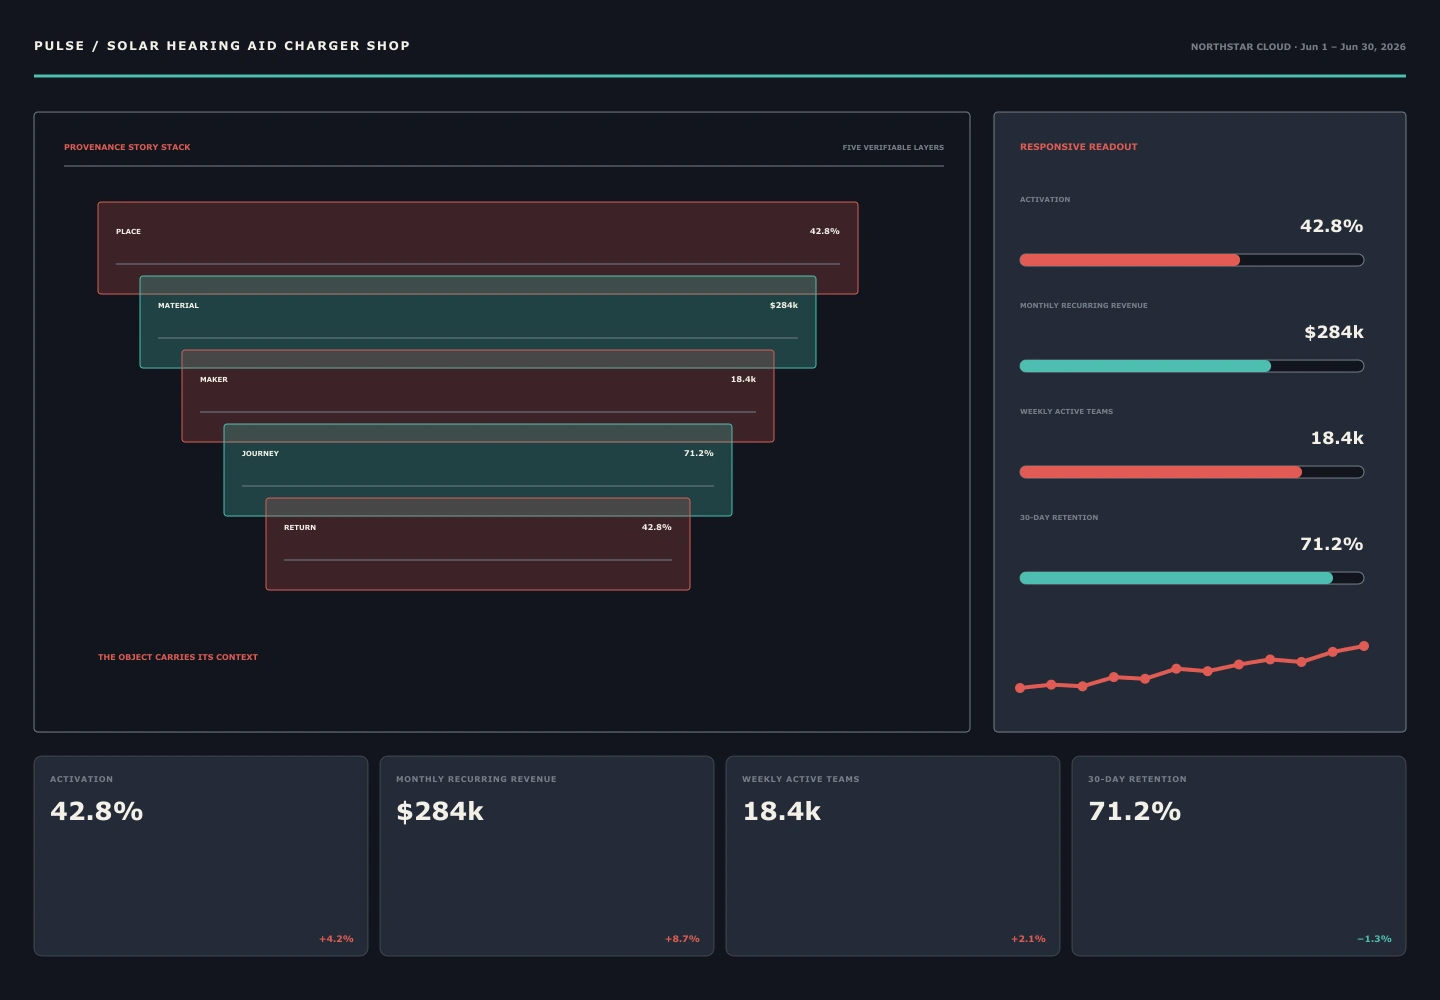Click the $284k value in Responsive Readout
This screenshot has height=1000, width=1440.
(1334, 332)
